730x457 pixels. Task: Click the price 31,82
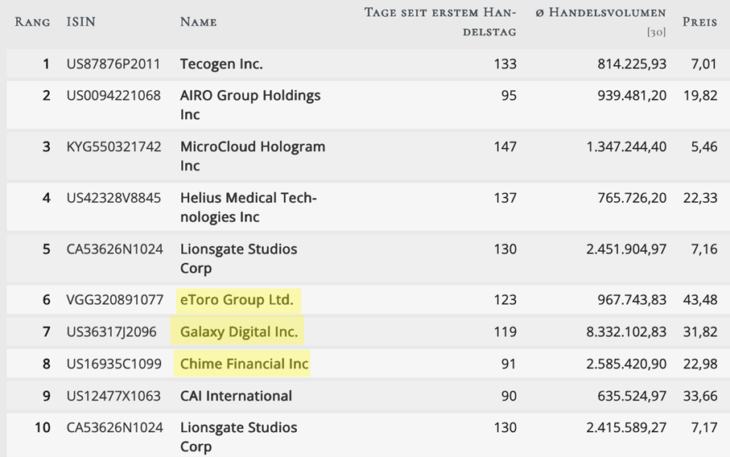click(700, 332)
